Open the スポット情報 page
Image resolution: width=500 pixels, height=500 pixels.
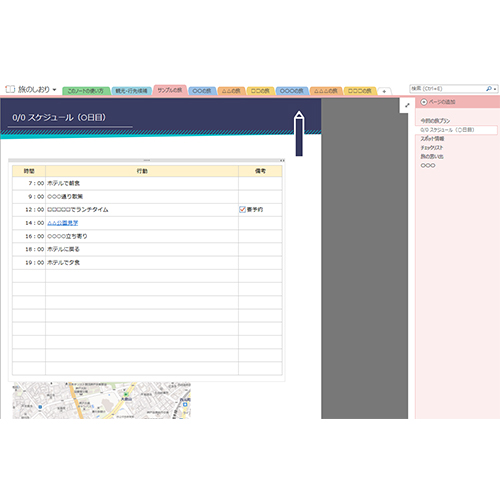coord(432,139)
